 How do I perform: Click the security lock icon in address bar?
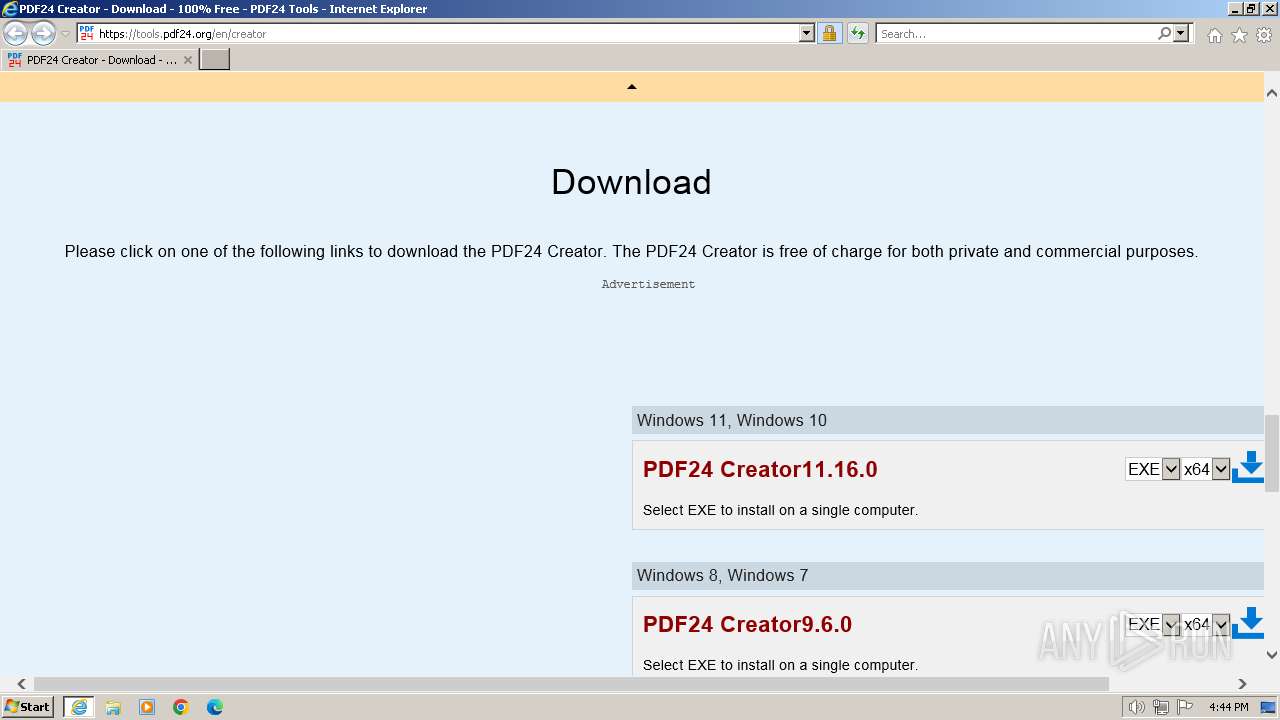coord(830,34)
